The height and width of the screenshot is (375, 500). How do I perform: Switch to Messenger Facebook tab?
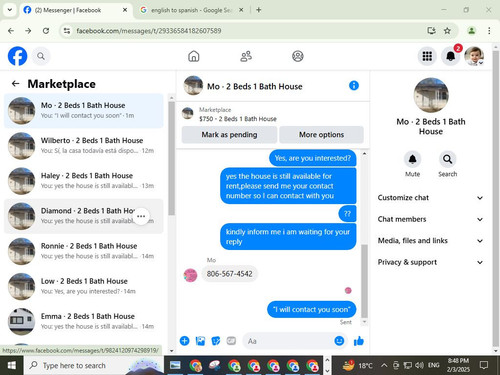[75, 10]
